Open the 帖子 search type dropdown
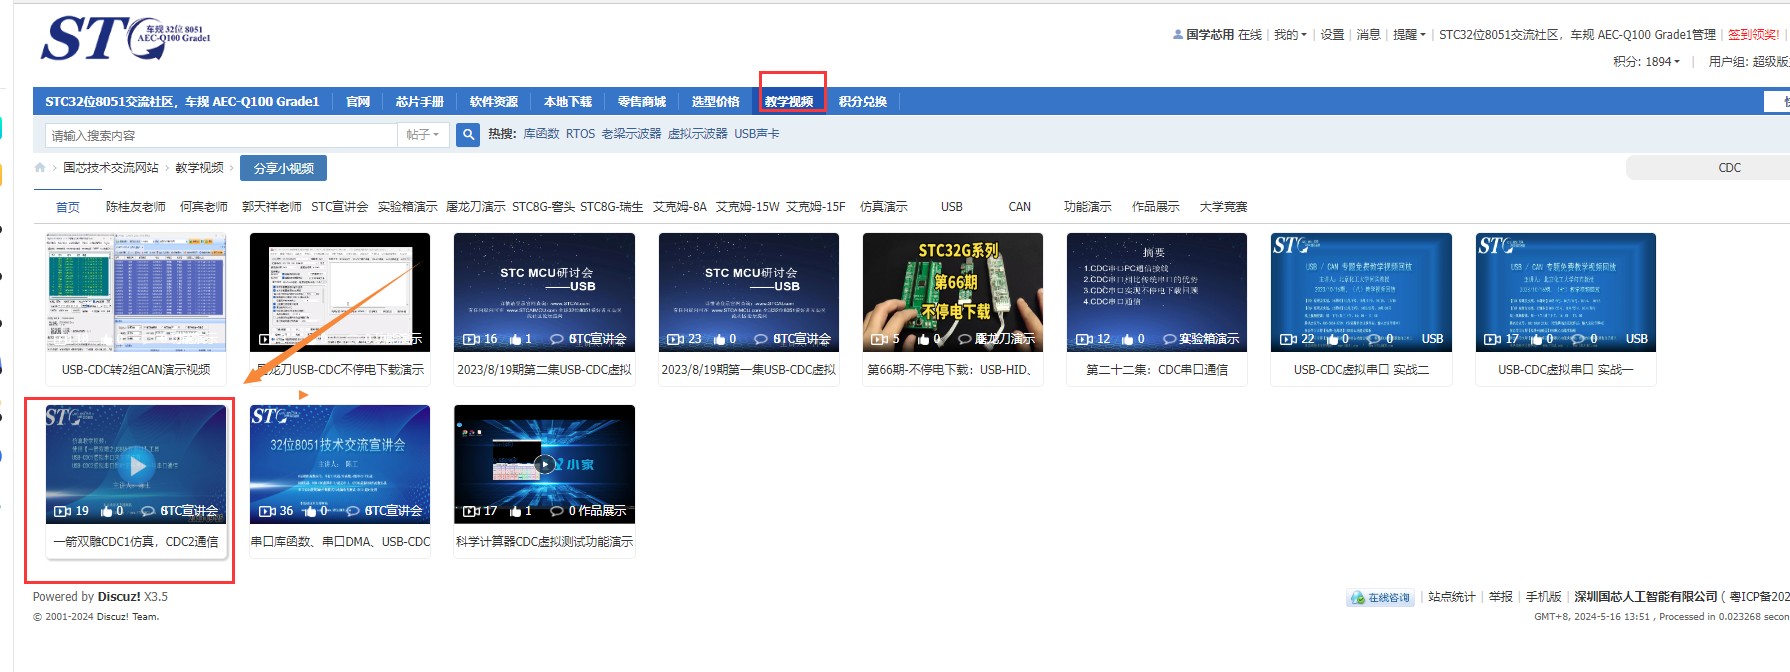This screenshot has height=672, width=1790. 423,135
